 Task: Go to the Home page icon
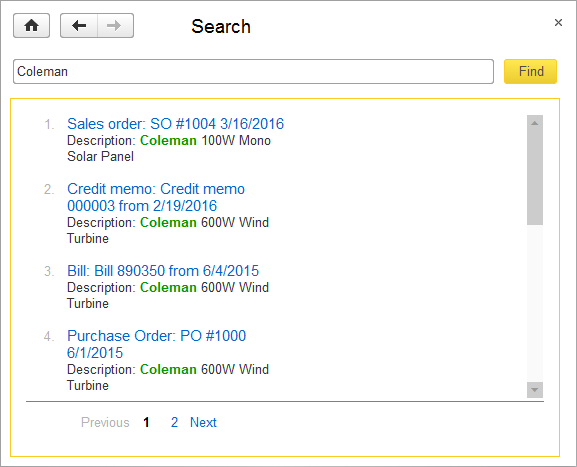(x=31, y=25)
